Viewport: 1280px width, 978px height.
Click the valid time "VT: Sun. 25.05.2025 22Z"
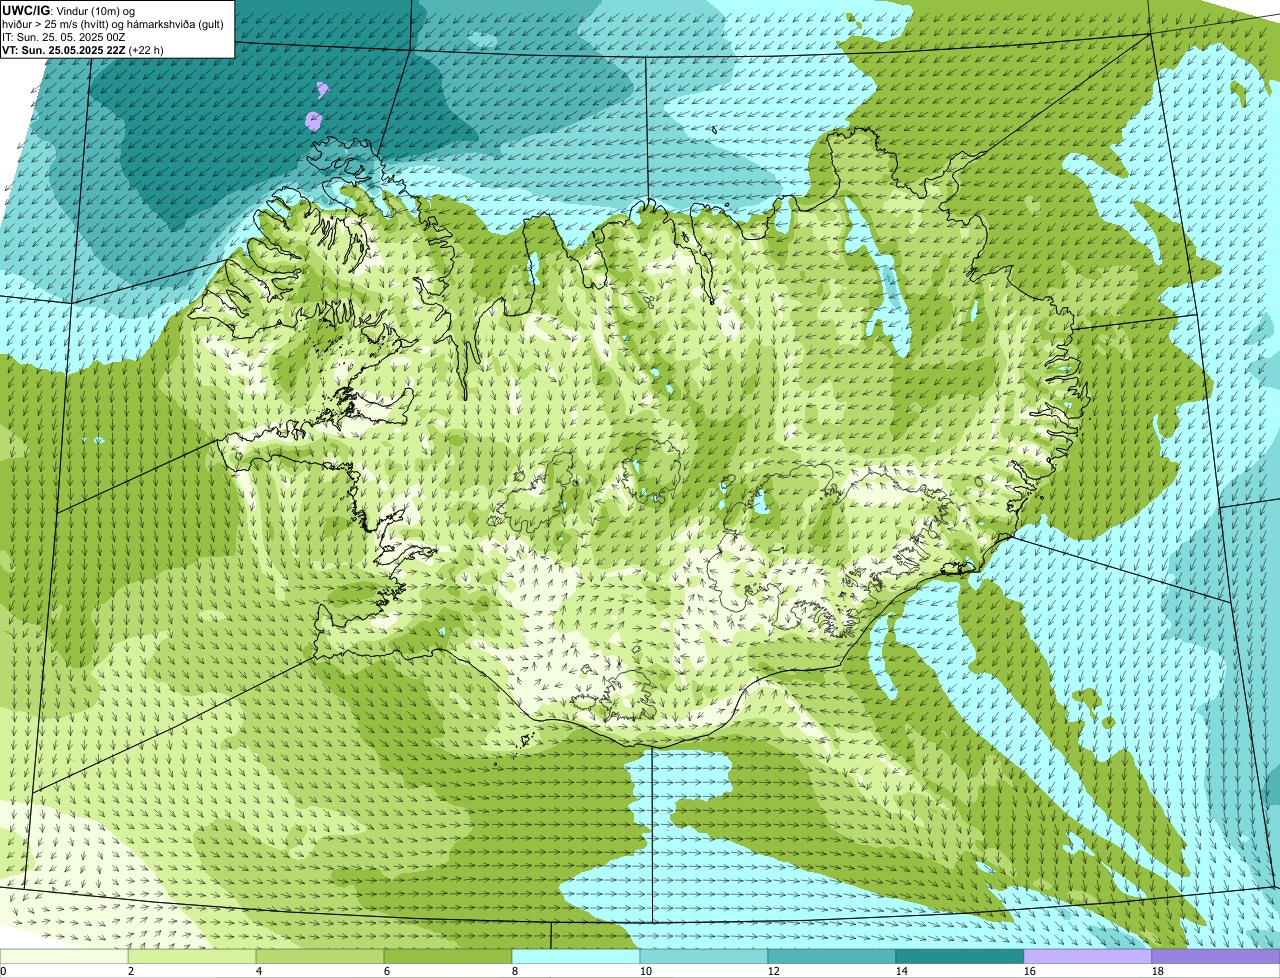click(63, 49)
